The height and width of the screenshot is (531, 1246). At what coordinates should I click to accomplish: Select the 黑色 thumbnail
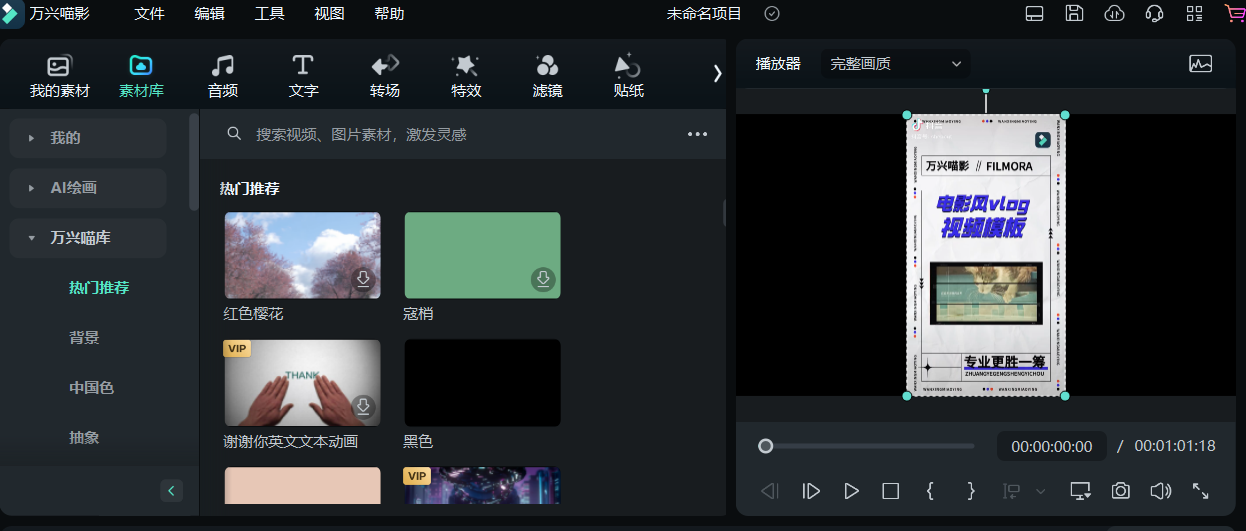[x=482, y=383]
